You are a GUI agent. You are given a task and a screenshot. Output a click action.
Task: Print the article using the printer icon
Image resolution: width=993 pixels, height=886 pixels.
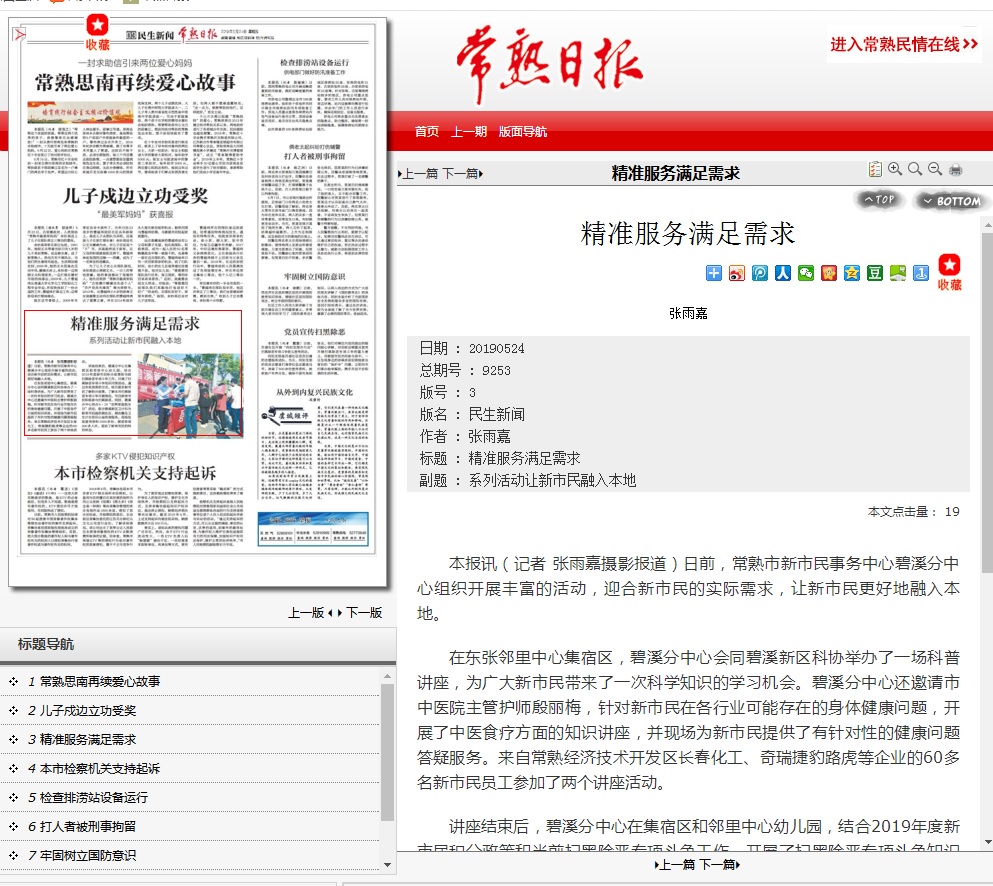(x=956, y=170)
